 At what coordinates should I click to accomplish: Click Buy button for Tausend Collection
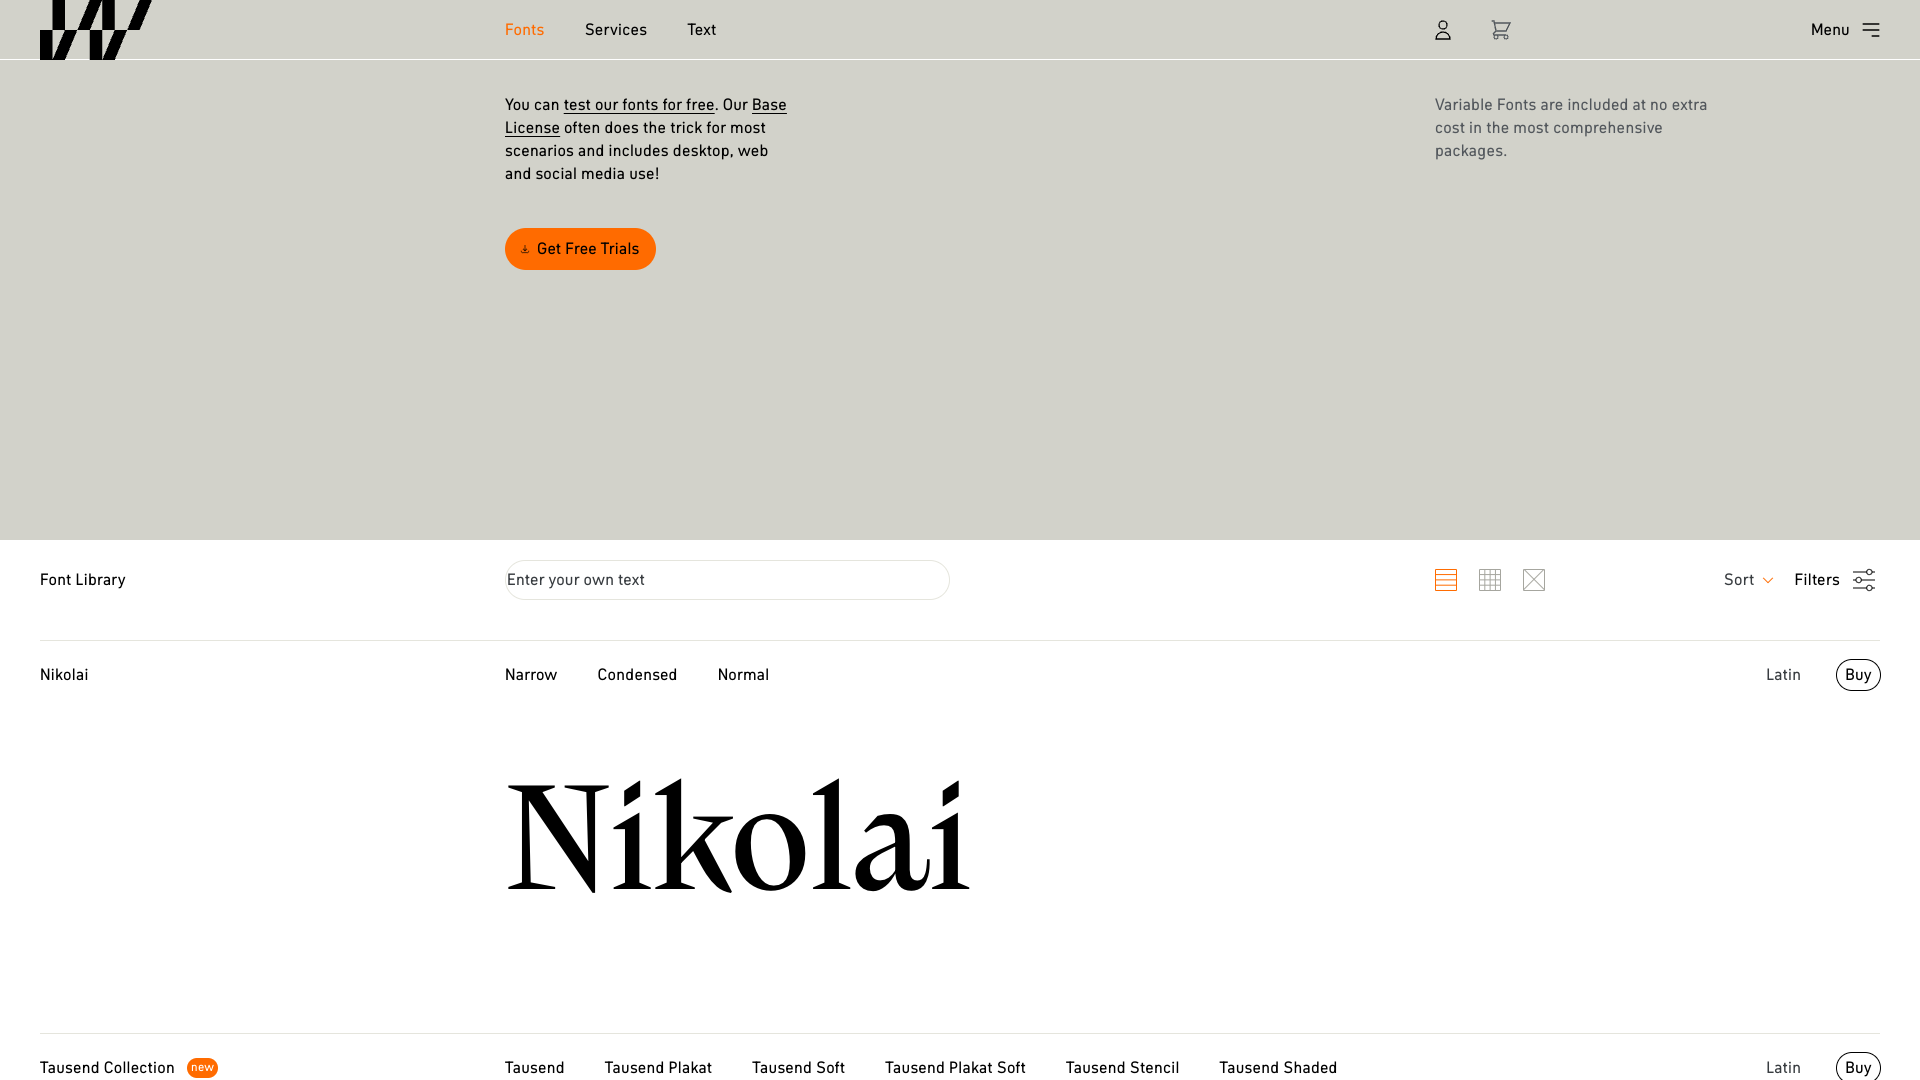[x=1858, y=1067]
